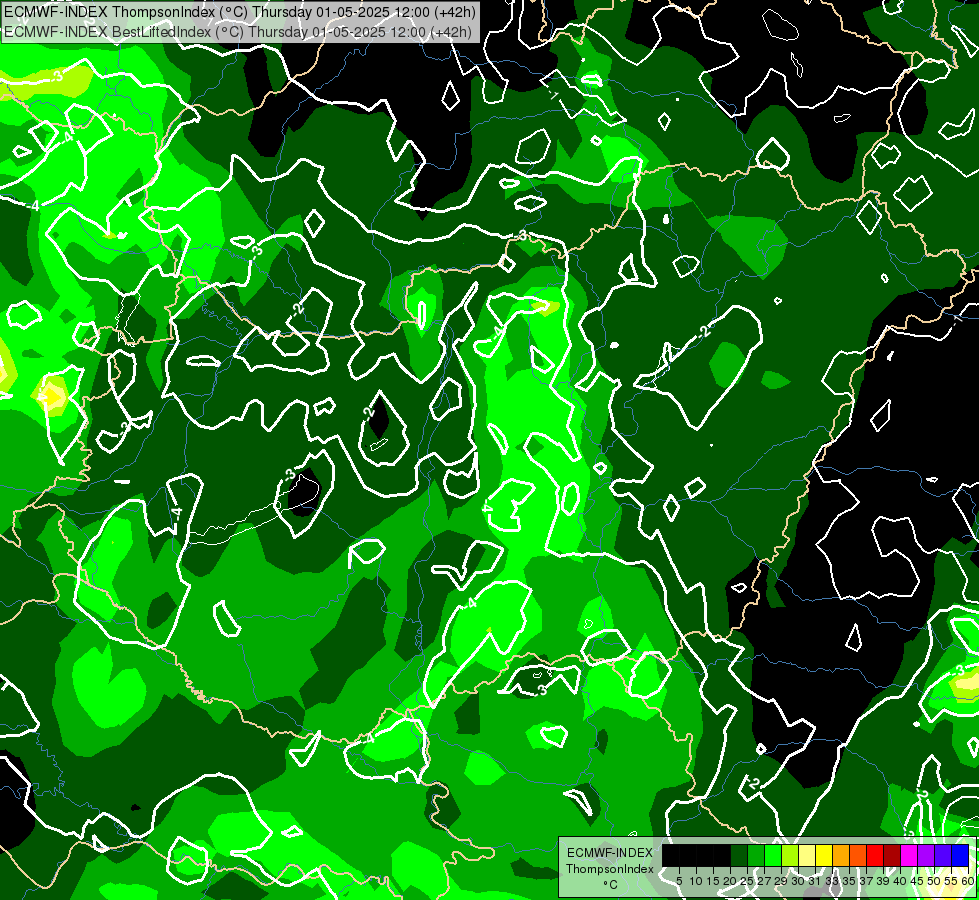Screen dimensions: 979x900
Task: Click legend scale value "27"
Action: pos(764,881)
